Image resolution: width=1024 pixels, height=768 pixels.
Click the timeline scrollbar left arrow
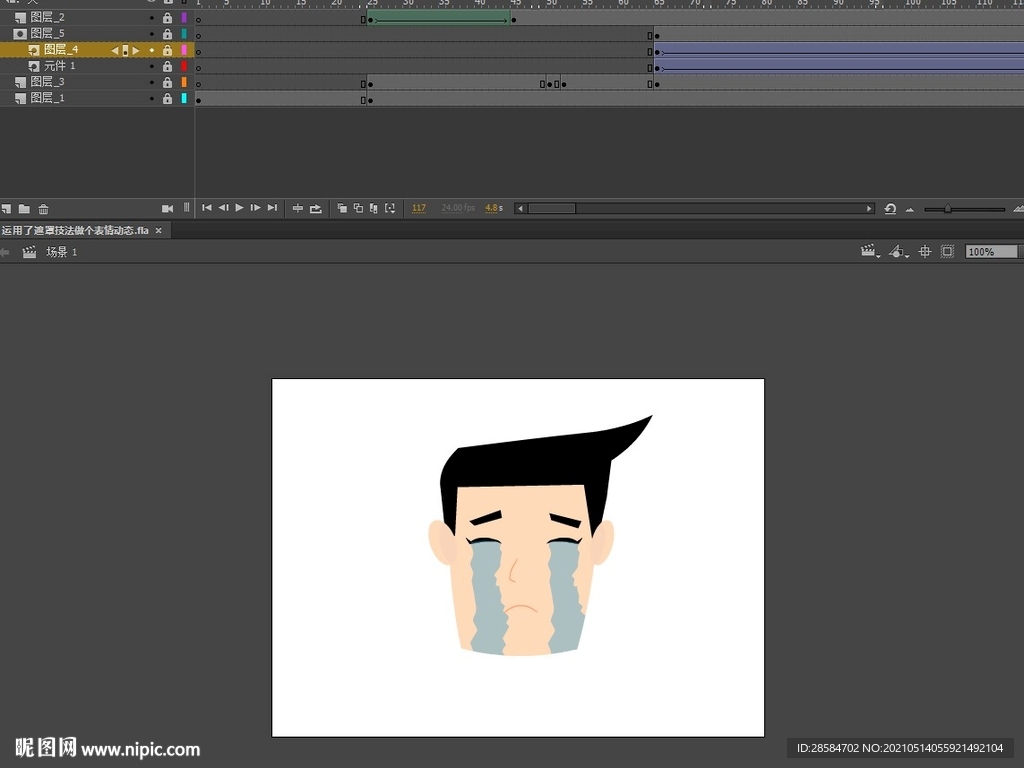[x=520, y=209]
